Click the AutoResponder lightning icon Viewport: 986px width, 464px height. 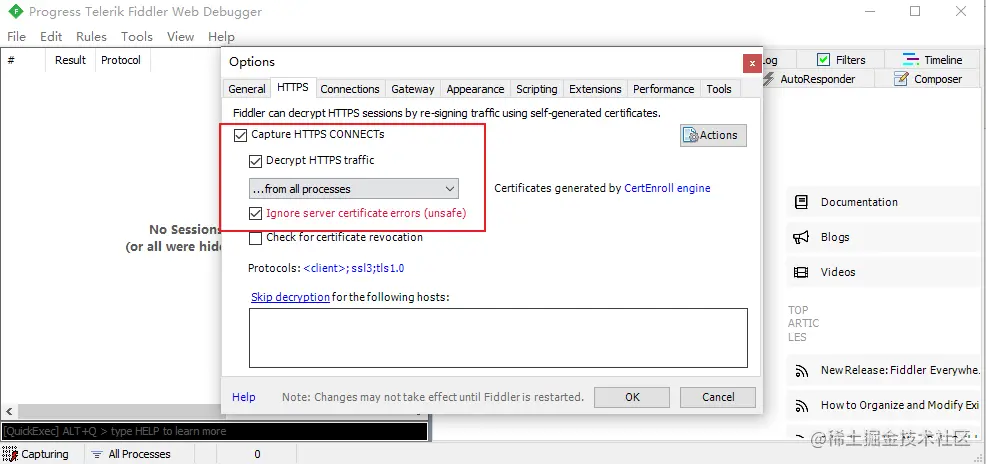click(768, 79)
